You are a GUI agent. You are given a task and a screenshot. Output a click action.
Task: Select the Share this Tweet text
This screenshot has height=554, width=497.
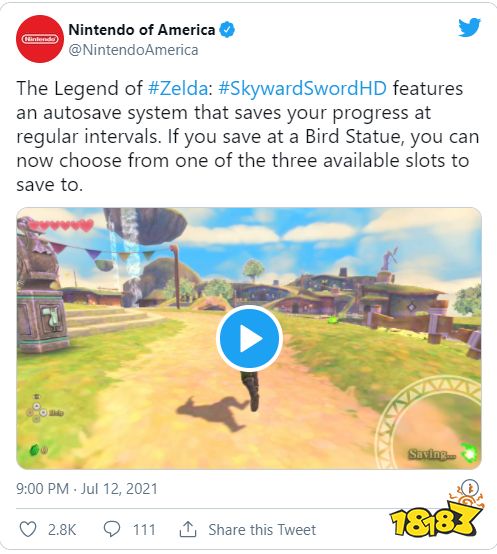click(262, 530)
